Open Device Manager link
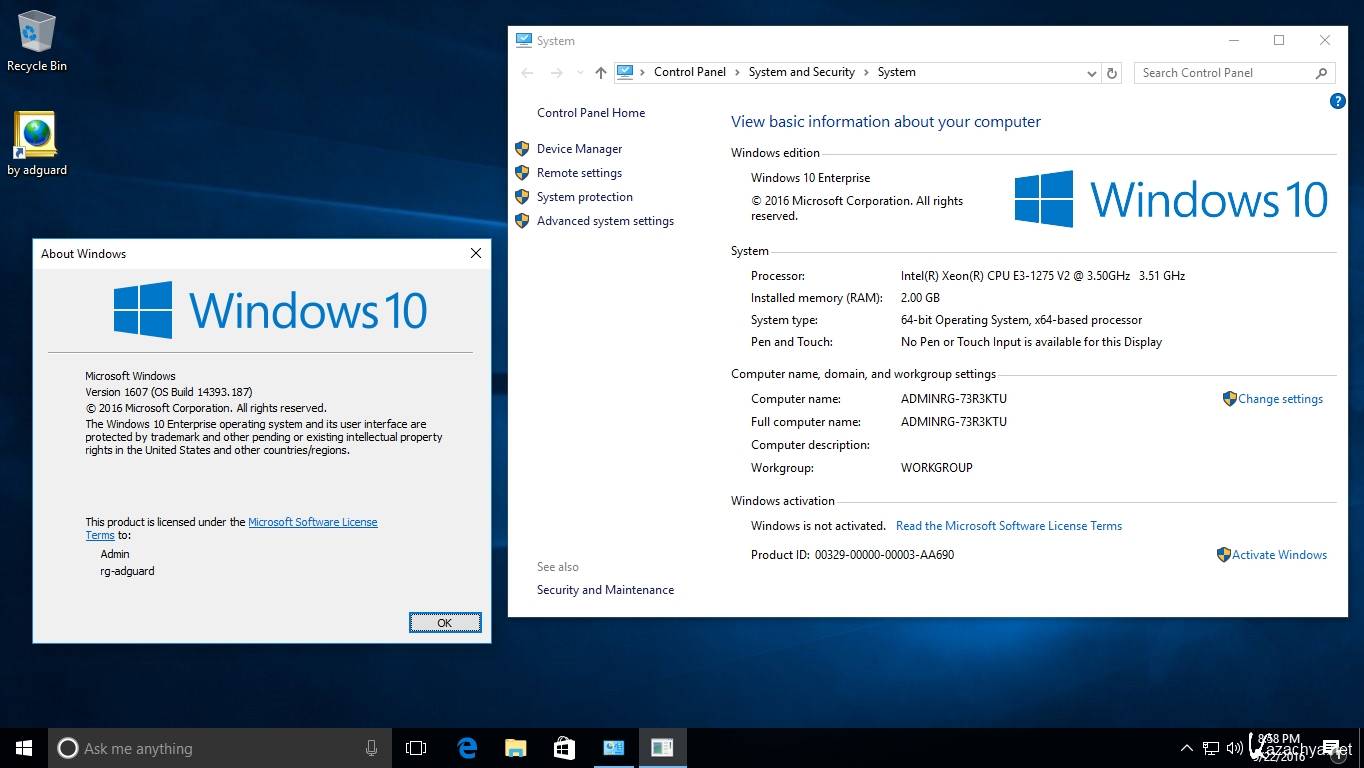 [x=579, y=149]
